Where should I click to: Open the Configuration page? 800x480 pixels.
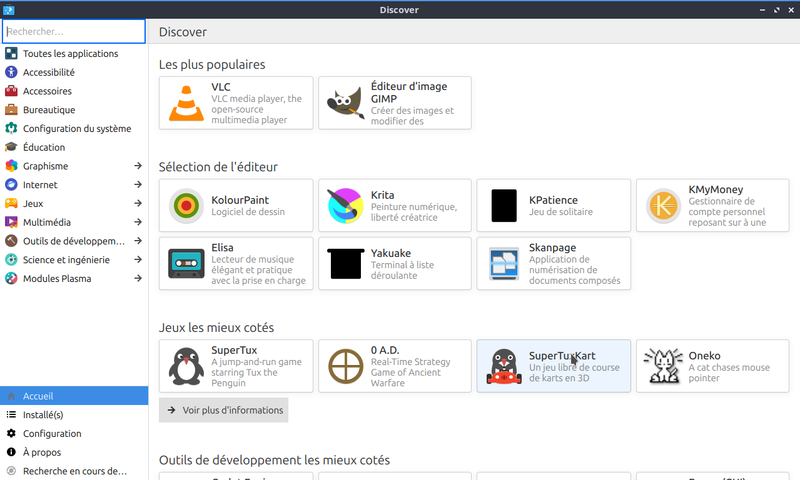pos(74,433)
